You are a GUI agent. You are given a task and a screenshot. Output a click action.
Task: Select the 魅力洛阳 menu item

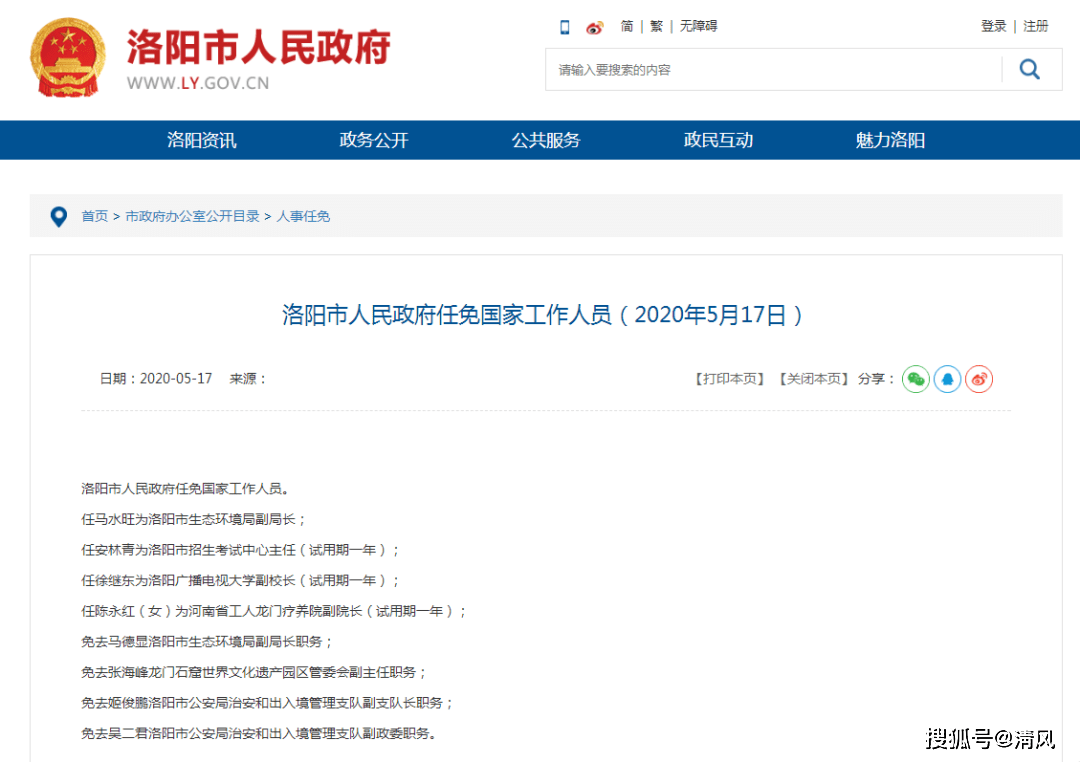click(889, 140)
